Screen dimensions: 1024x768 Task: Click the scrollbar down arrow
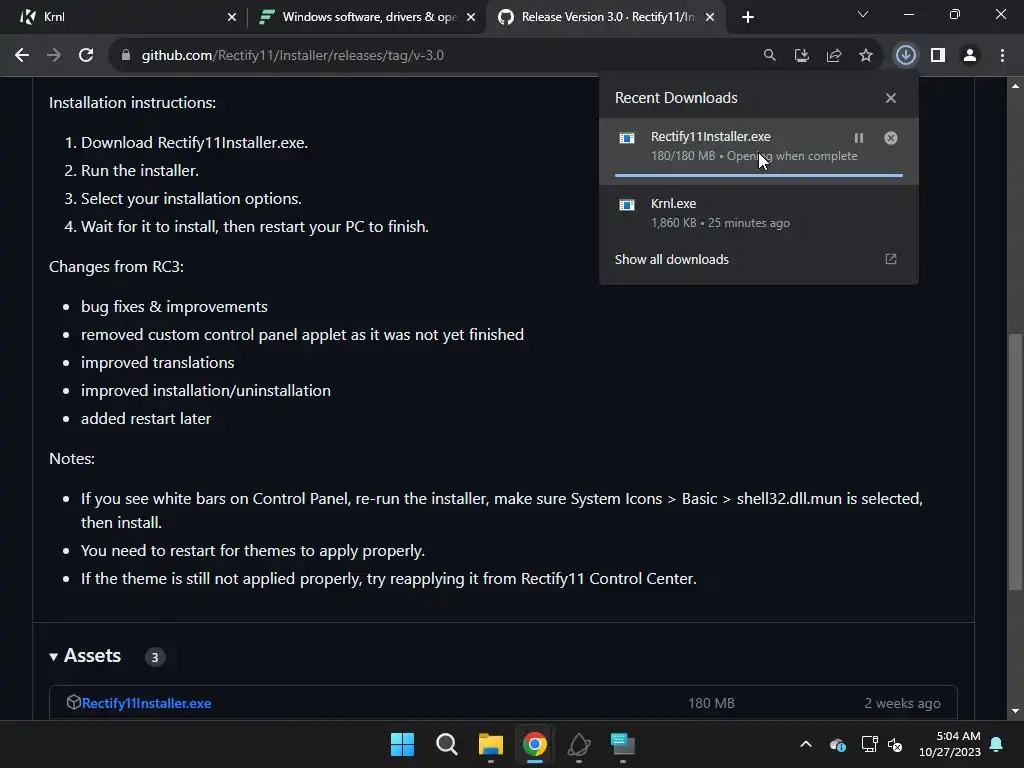tap(1015, 711)
